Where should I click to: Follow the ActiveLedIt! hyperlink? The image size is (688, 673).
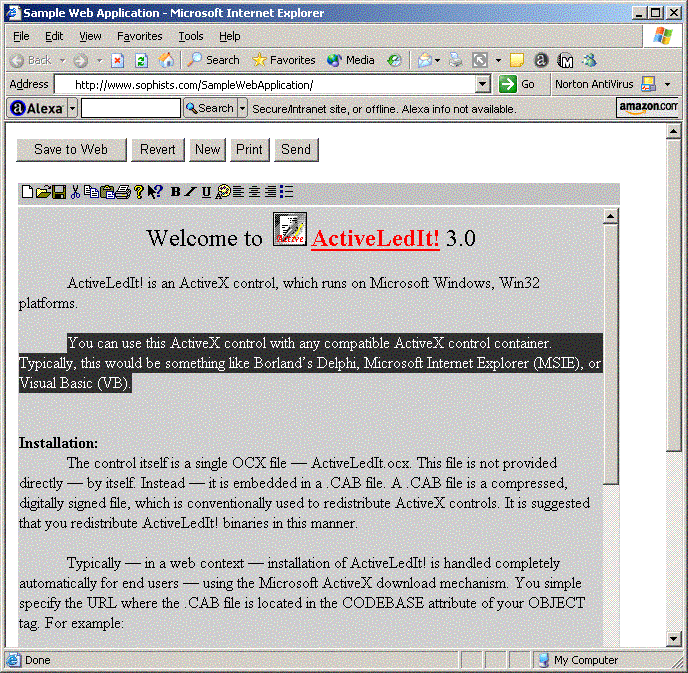(375, 238)
